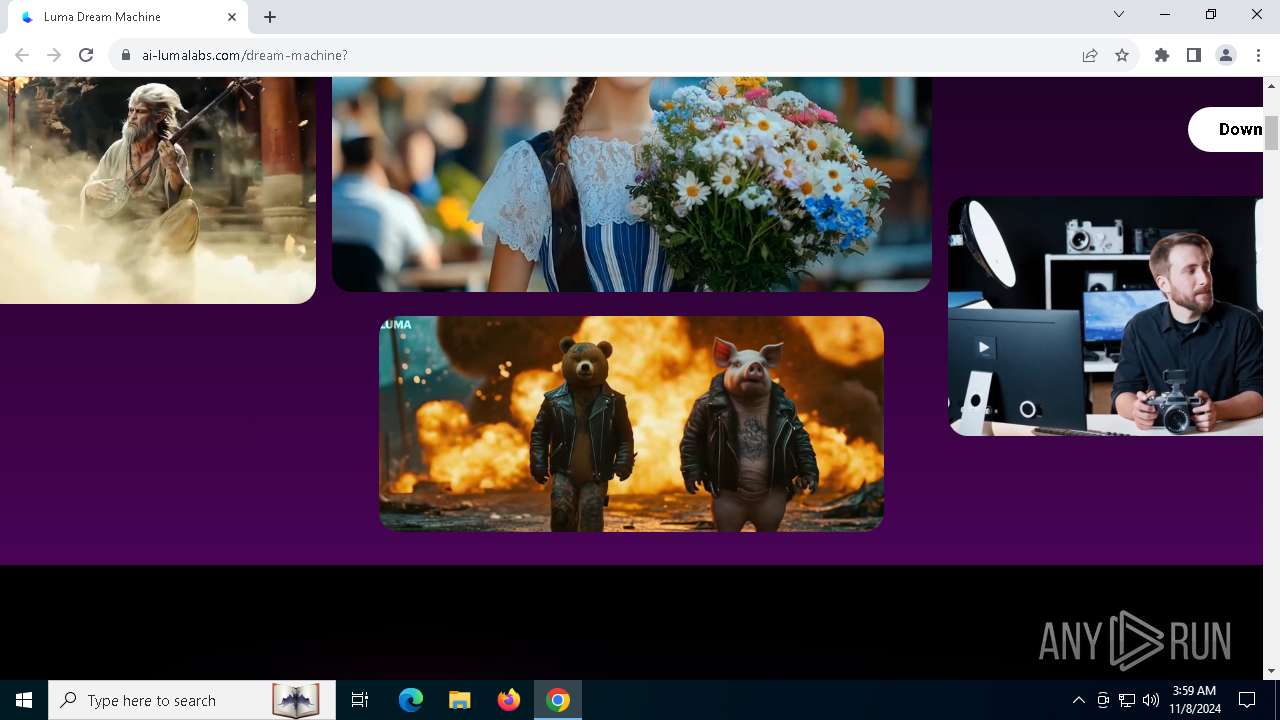Open the volume speaker tray icon

(1151, 700)
